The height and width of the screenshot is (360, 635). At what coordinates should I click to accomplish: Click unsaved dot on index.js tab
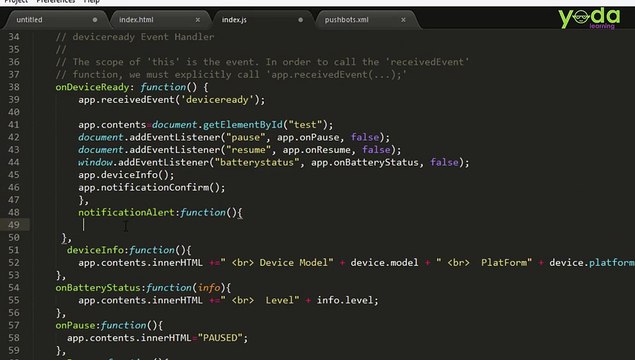(x=300, y=20)
